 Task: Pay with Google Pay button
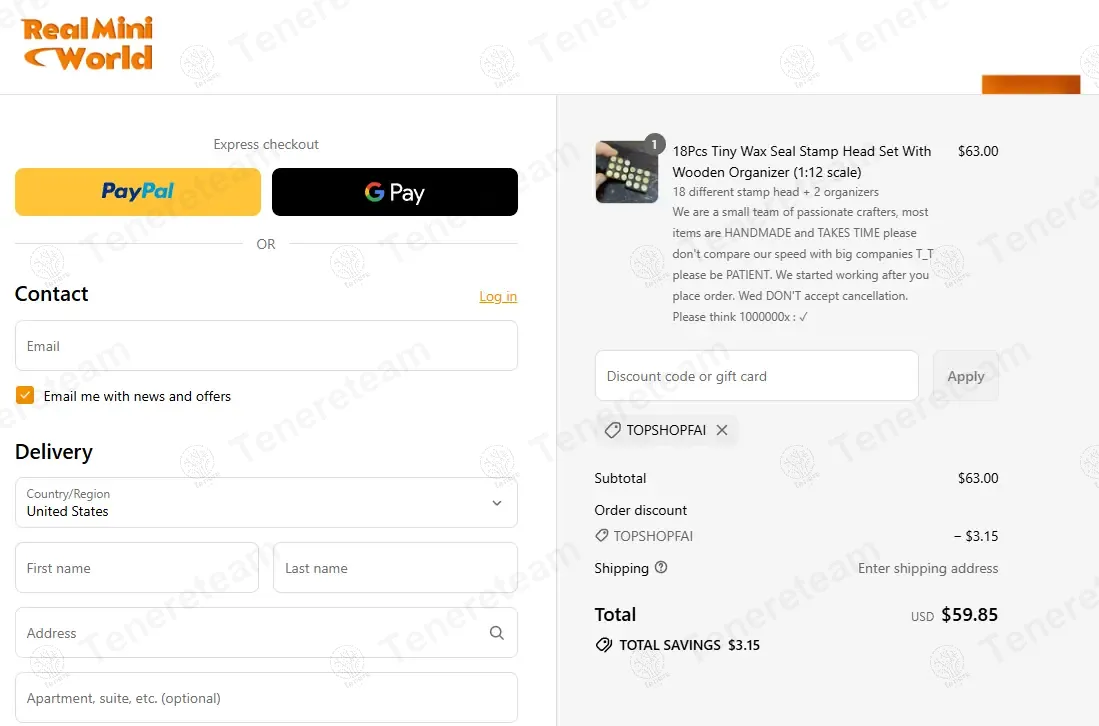coord(395,192)
